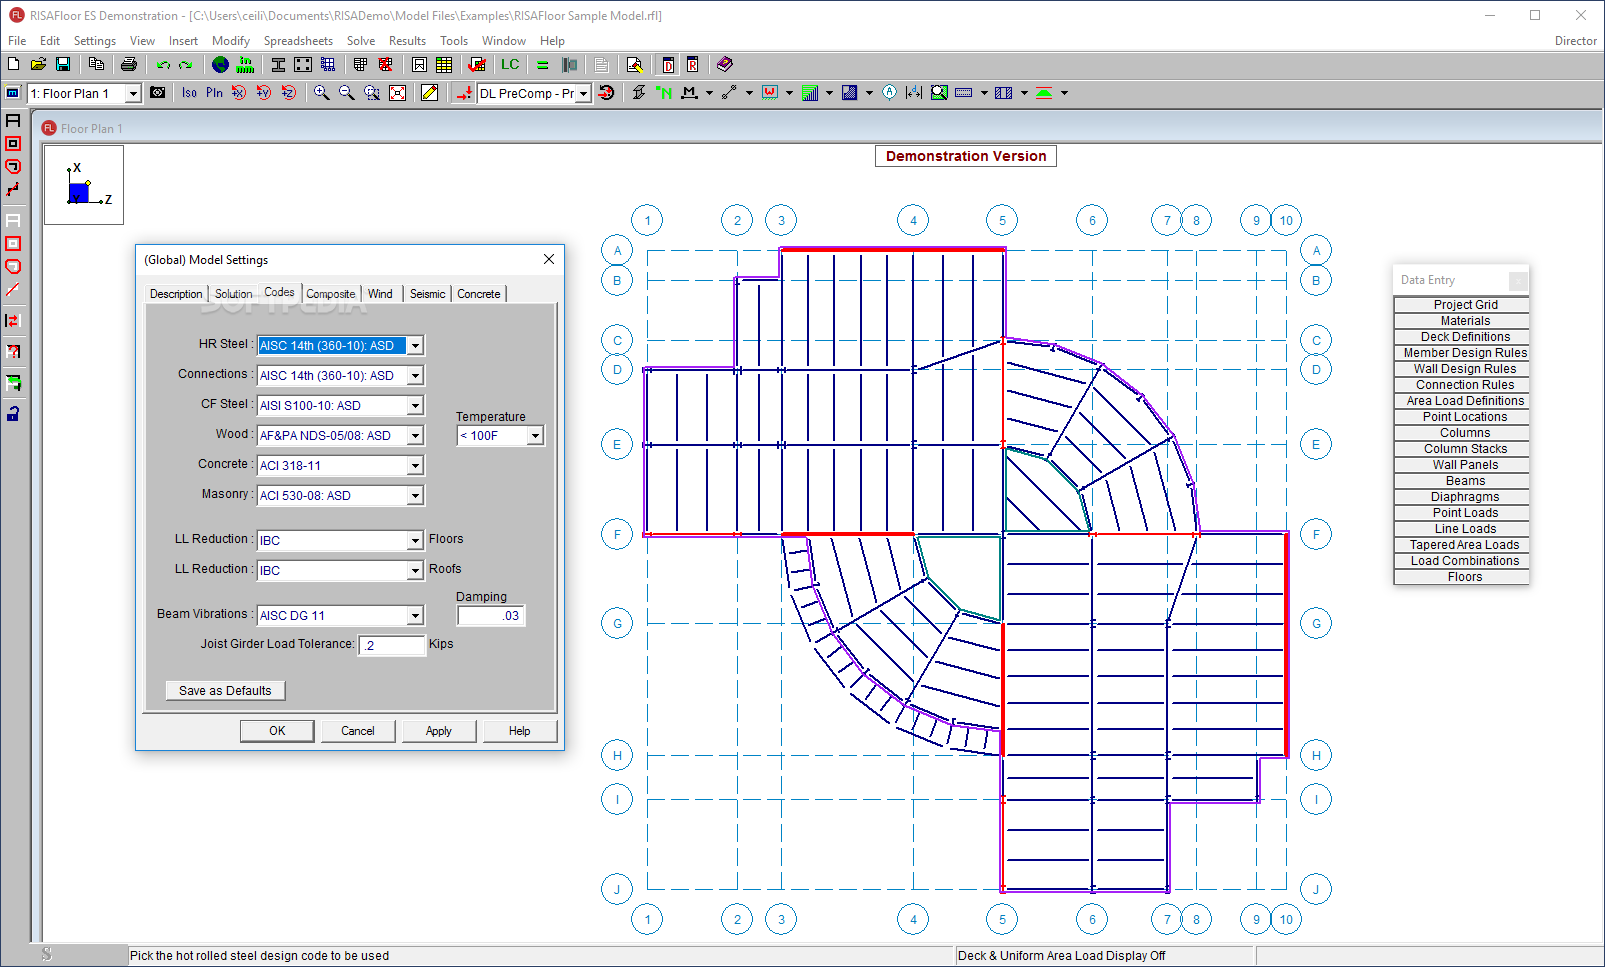Redo the last undone action

point(186,64)
